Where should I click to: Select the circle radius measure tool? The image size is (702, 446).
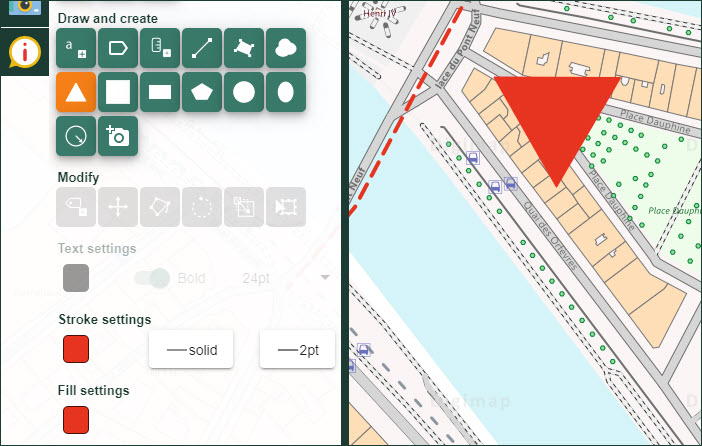click(x=76, y=136)
